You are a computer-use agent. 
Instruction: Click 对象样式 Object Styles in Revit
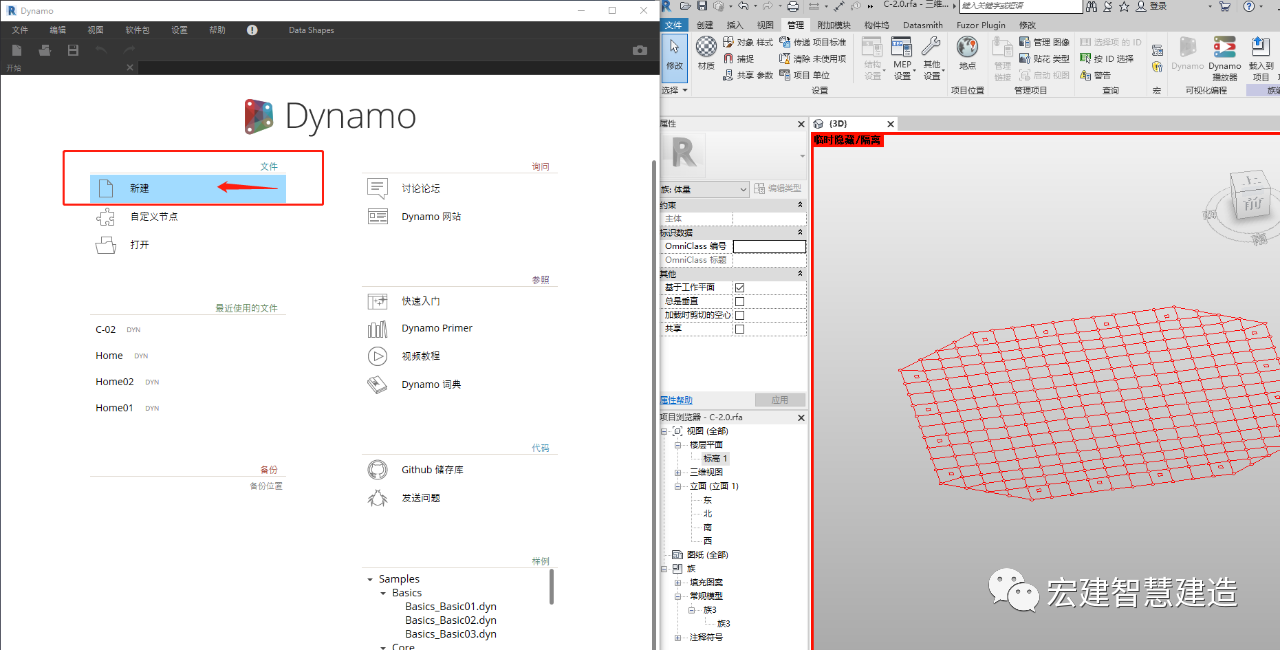tap(748, 42)
